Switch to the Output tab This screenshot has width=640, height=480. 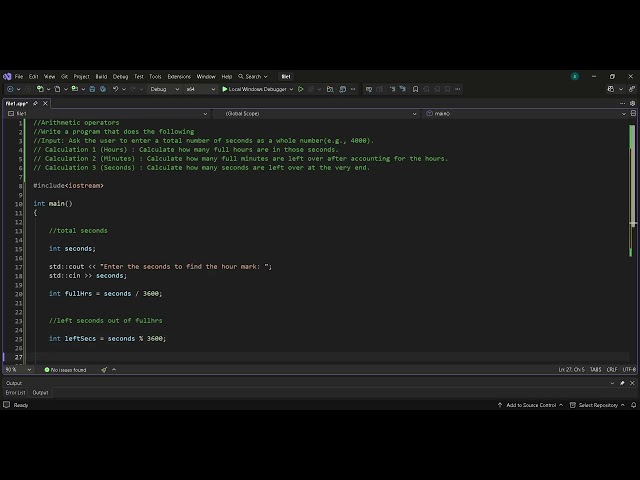click(40, 393)
